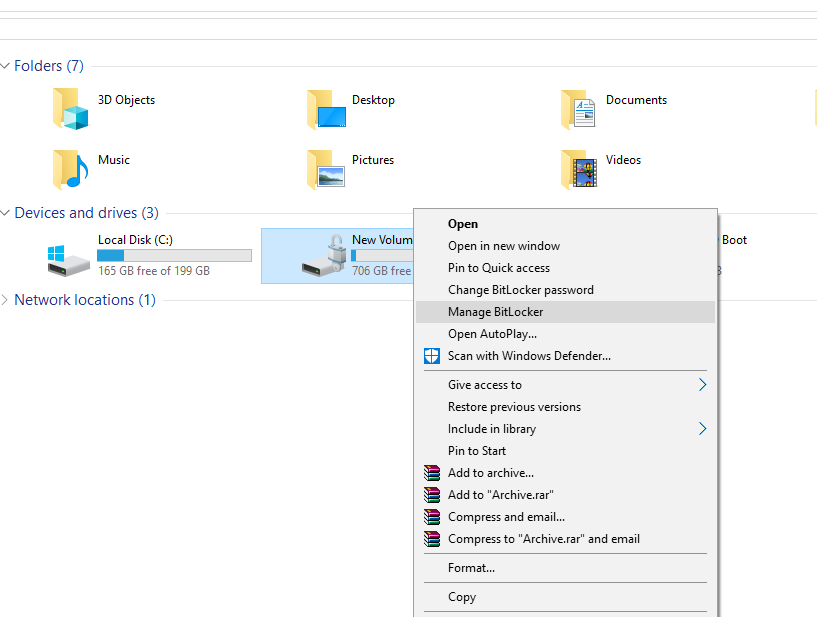
Task: Click the WinRAR icon beside Compress and email...
Action: click(431, 517)
